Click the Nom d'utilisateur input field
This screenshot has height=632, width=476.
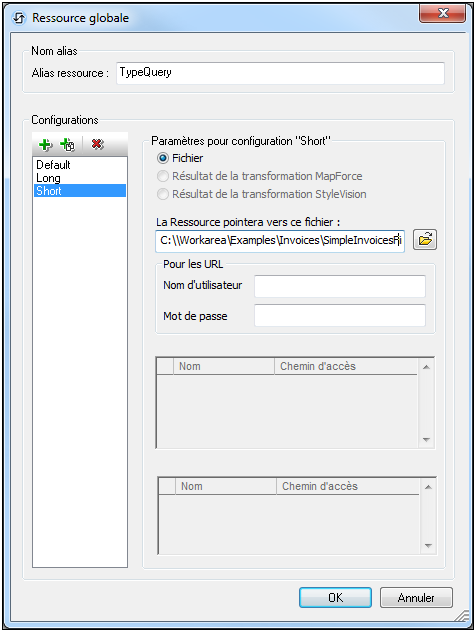pyautogui.click(x=340, y=286)
